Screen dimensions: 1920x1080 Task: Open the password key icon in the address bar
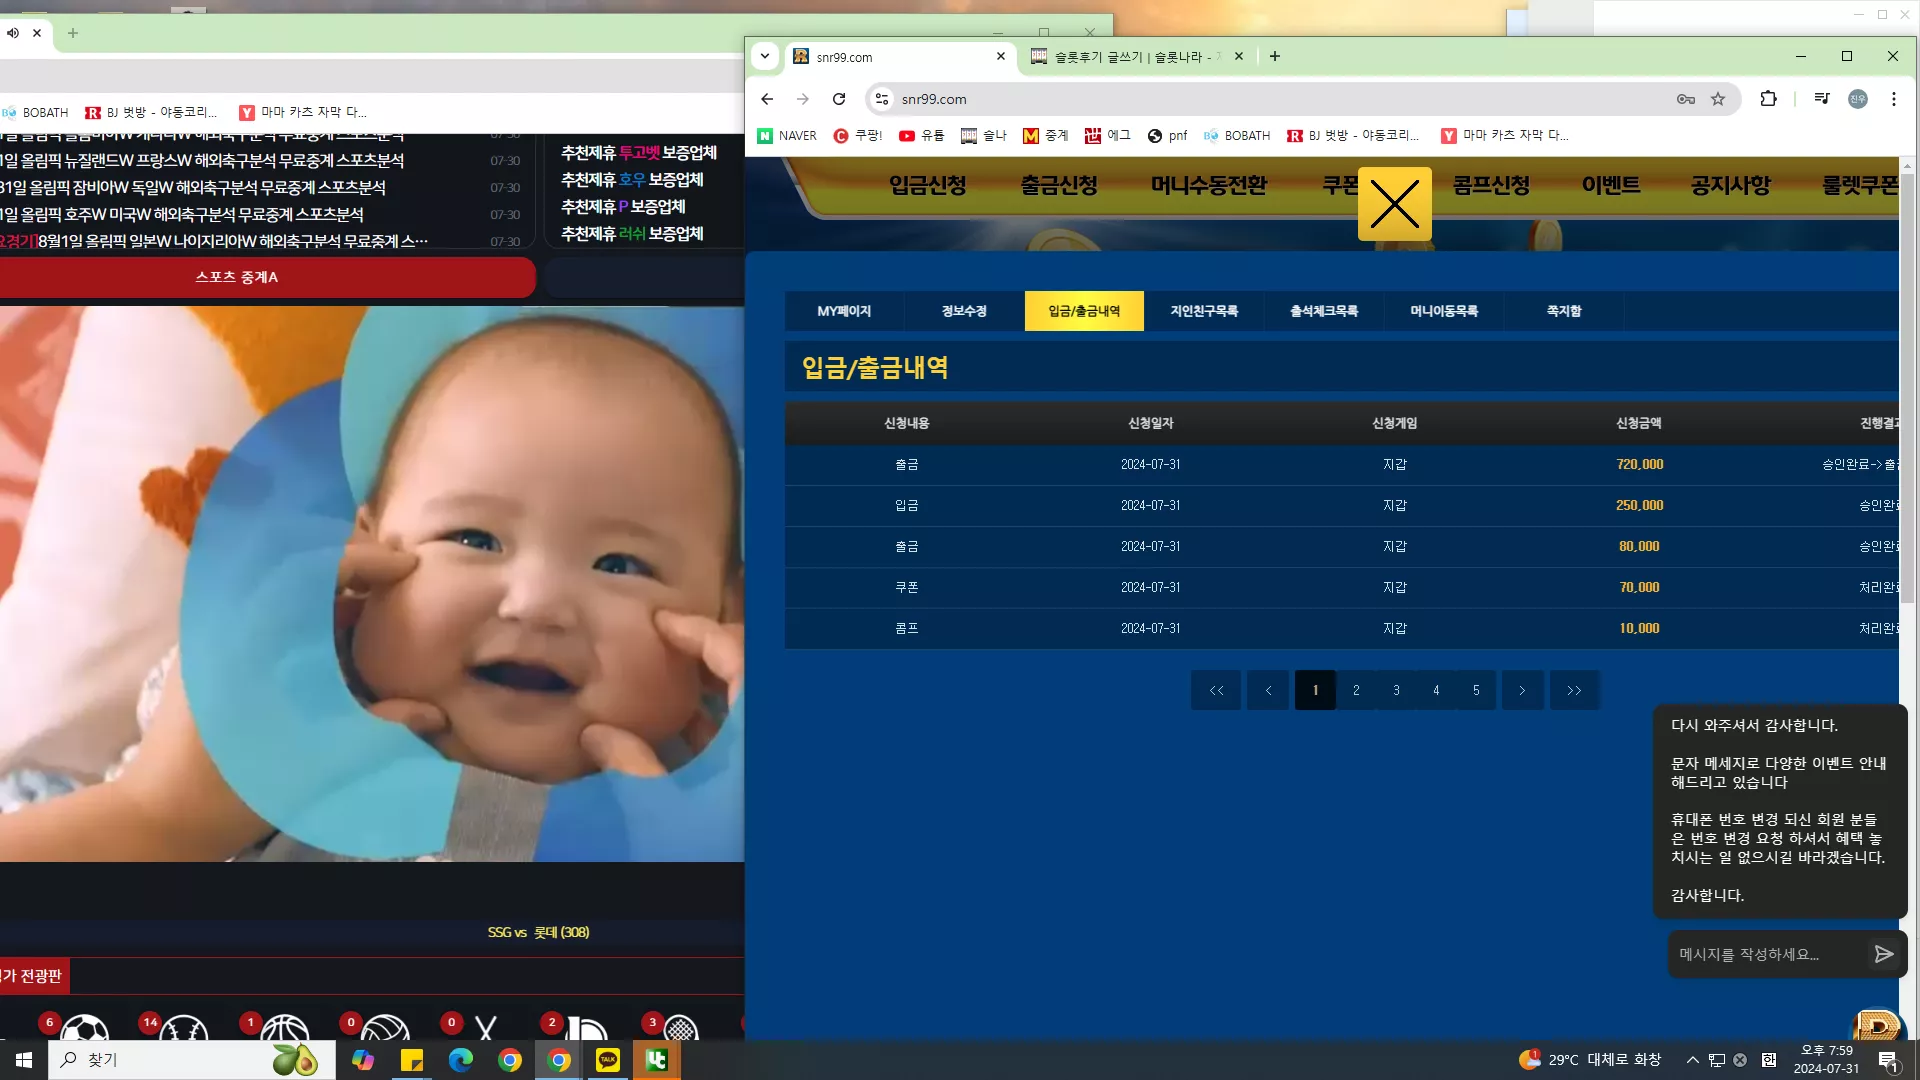click(x=1686, y=99)
